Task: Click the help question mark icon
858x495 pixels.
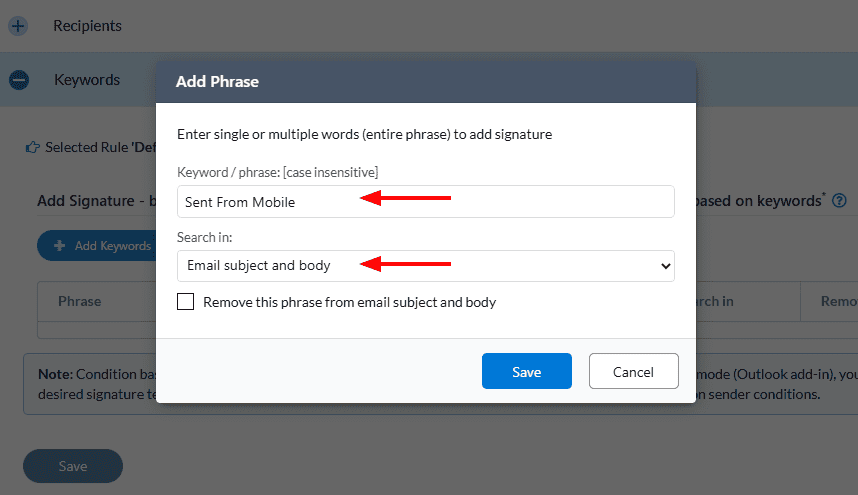Action: click(x=840, y=201)
